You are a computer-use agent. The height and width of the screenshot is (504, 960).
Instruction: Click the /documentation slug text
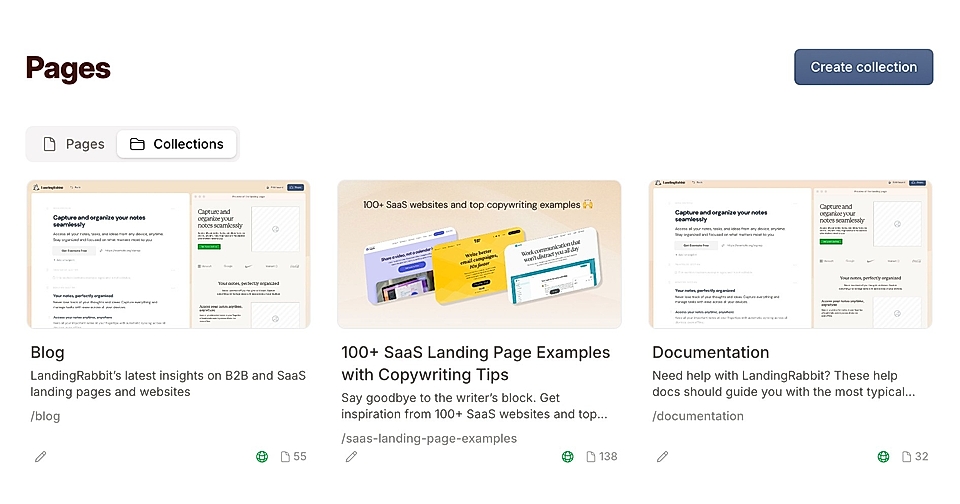point(698,416)
